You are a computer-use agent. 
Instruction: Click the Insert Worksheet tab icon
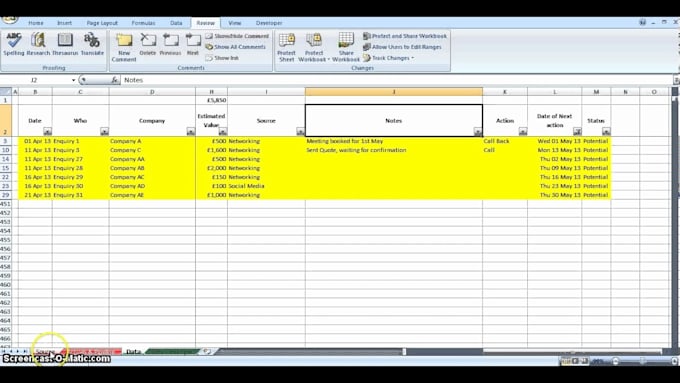[x=207, y=351]
